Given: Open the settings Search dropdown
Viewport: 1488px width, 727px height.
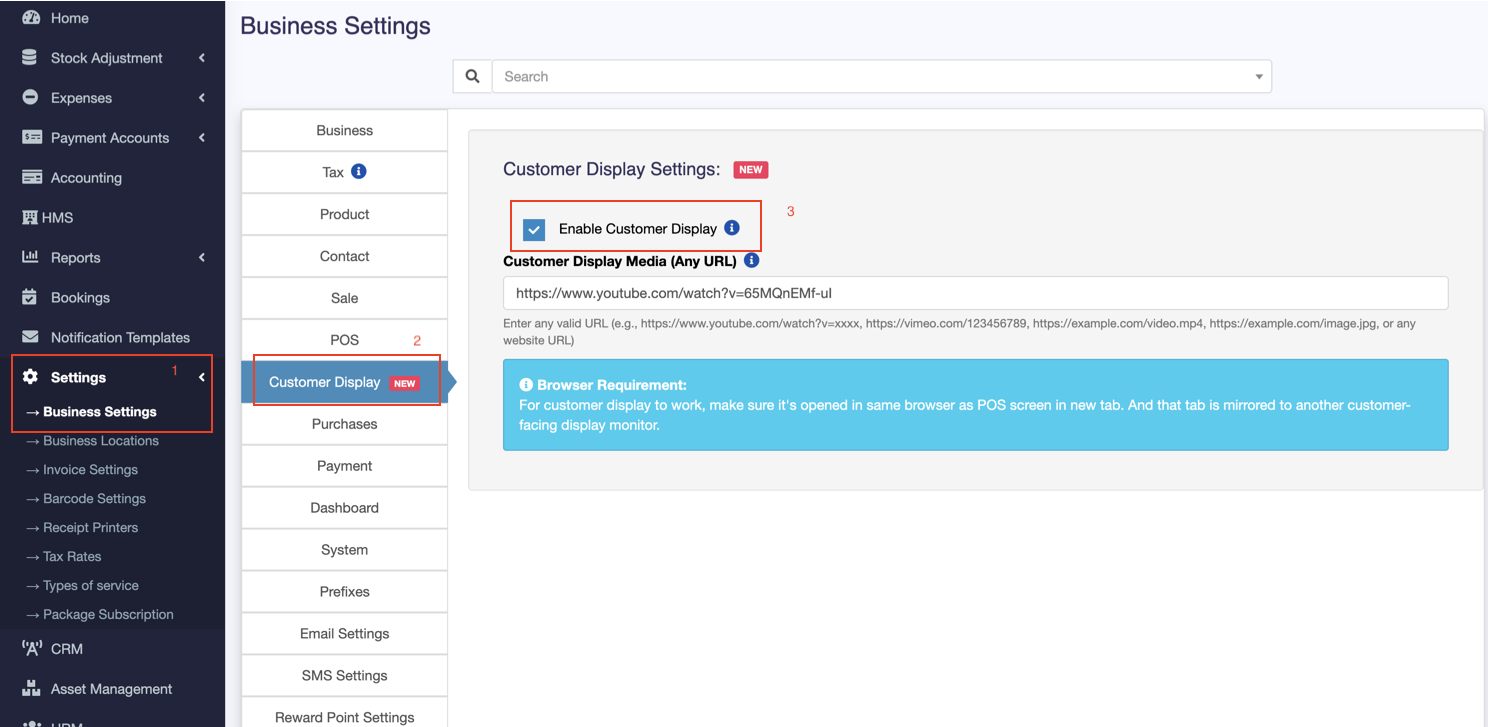Looking at the screenshot, I should tap(881, 76).
